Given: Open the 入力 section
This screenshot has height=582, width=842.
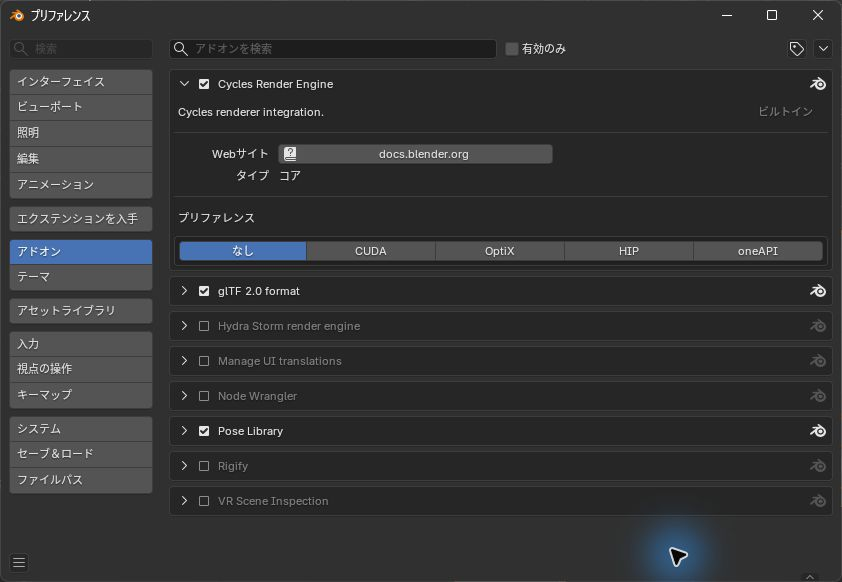Looking at the screenshot, I should 81,344.
